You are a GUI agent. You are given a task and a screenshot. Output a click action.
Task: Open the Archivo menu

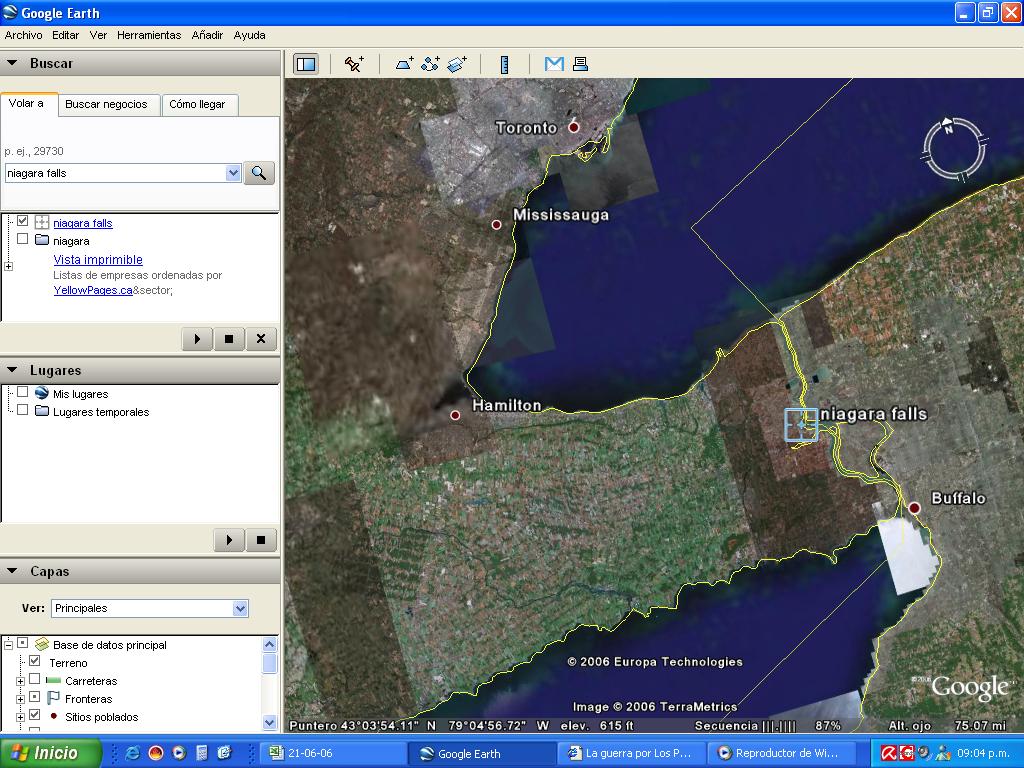click(x=24, y=35)
